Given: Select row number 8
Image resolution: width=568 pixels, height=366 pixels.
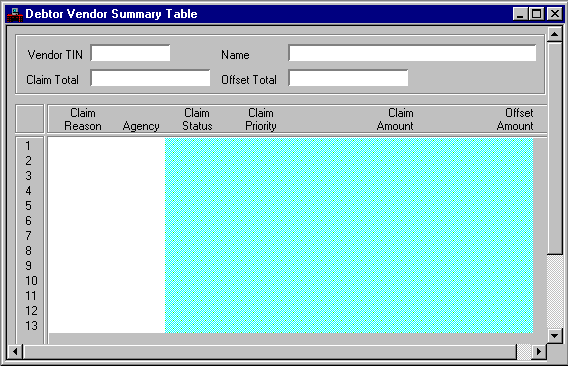Looking at the screenshot, I should point(28,251).
